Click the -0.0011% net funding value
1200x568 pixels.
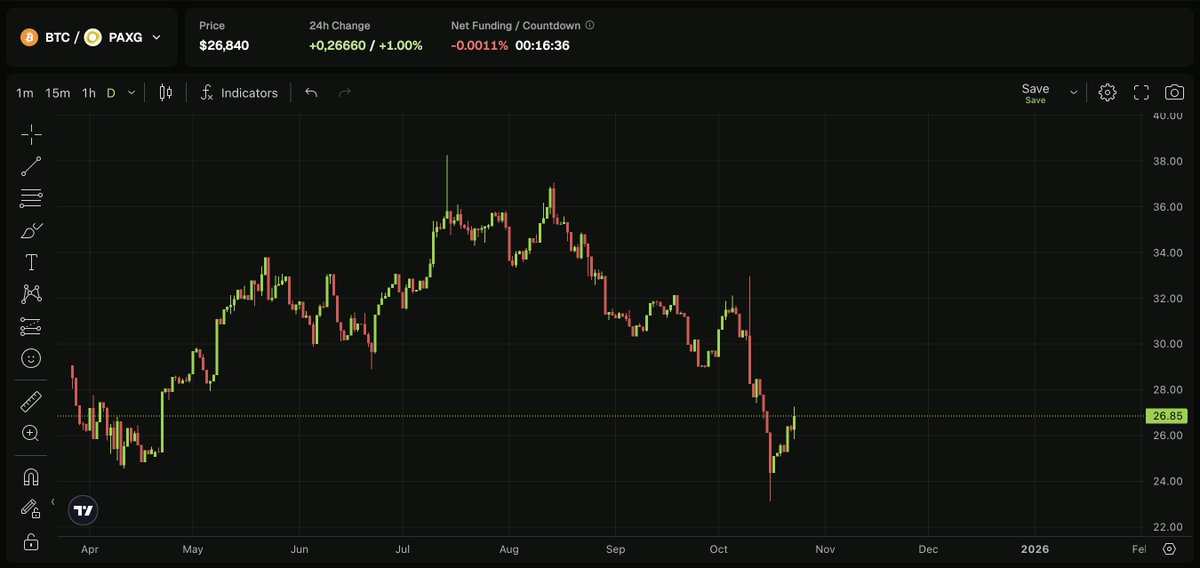(x=479, y=45)
